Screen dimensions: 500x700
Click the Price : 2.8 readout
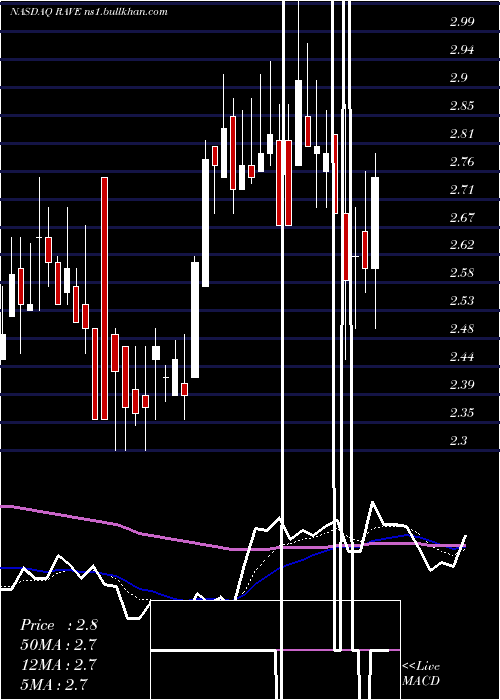(59, 625)
